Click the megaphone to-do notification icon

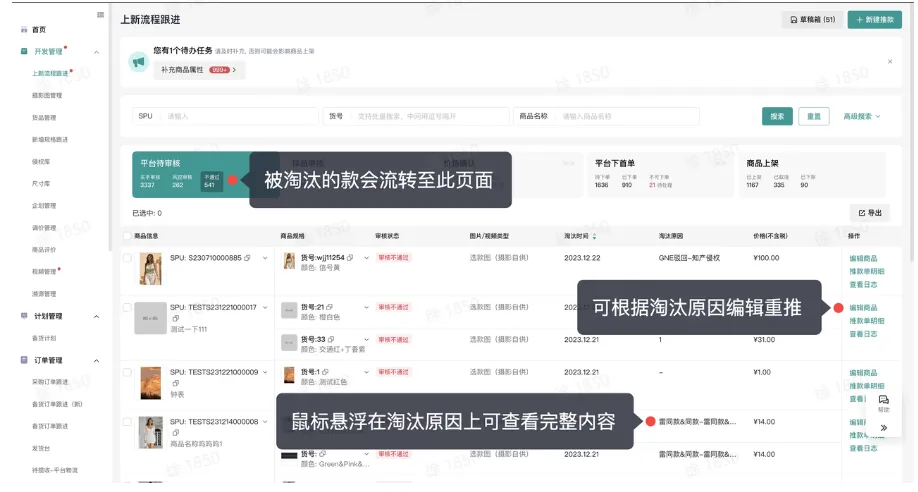pyautogui.click(x=139, y=62)
